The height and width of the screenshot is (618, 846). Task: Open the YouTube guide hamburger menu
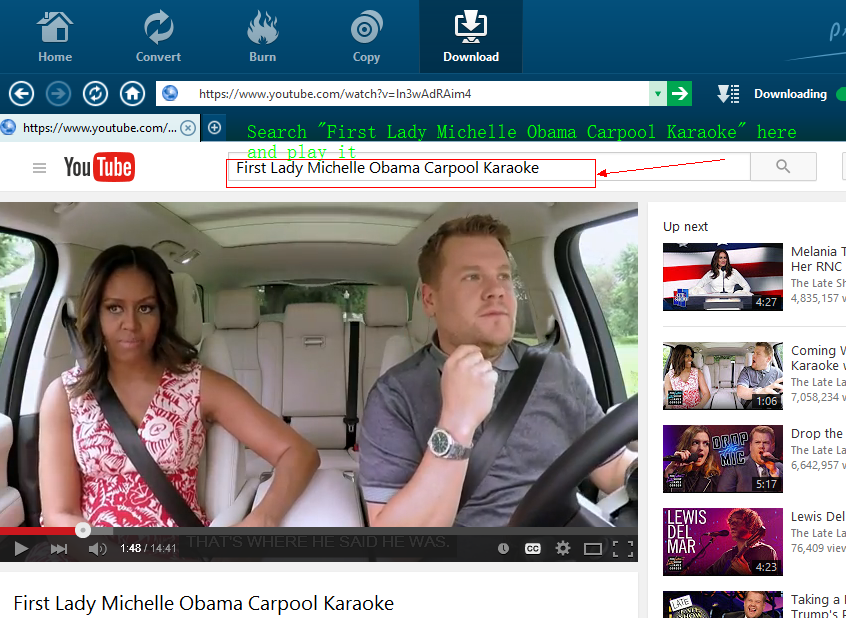(39, 168)
